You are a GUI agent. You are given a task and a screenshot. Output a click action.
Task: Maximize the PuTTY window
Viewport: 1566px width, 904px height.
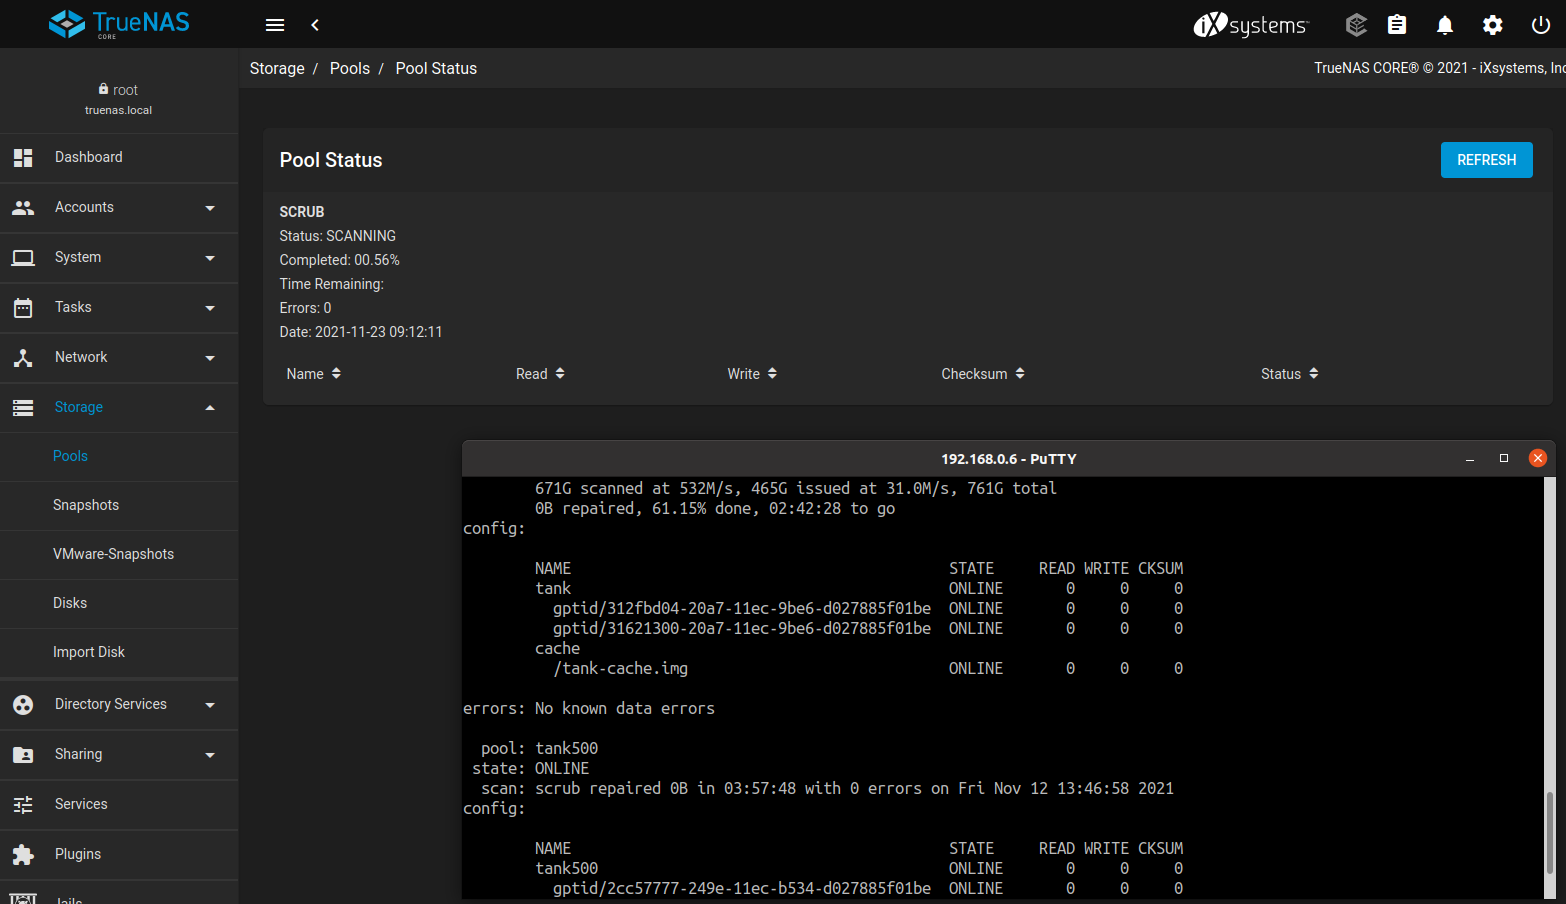(1503, 459)
